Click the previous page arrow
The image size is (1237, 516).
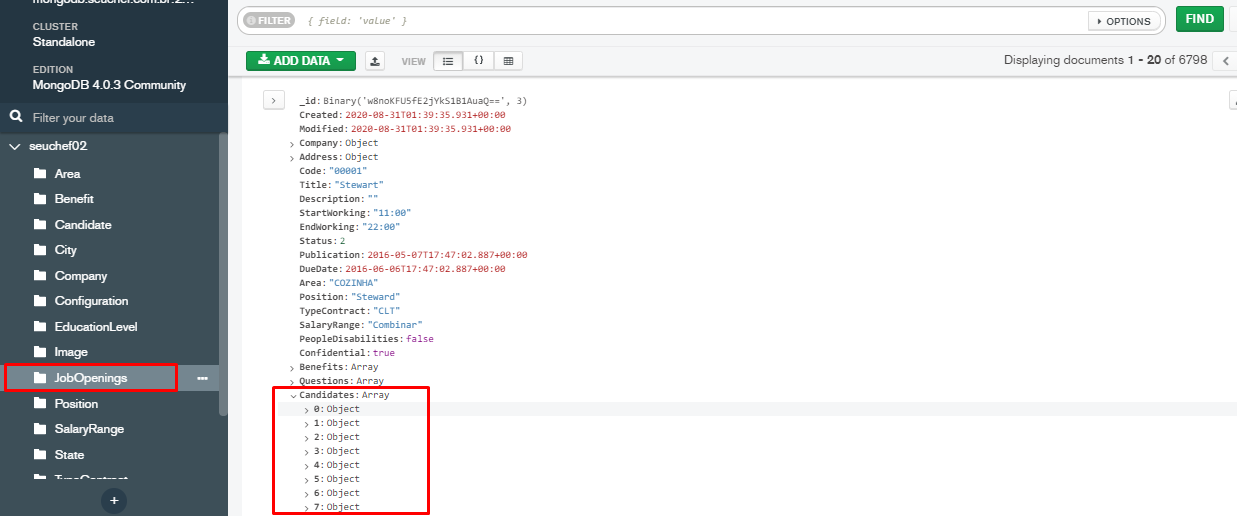pos(1225,61)
